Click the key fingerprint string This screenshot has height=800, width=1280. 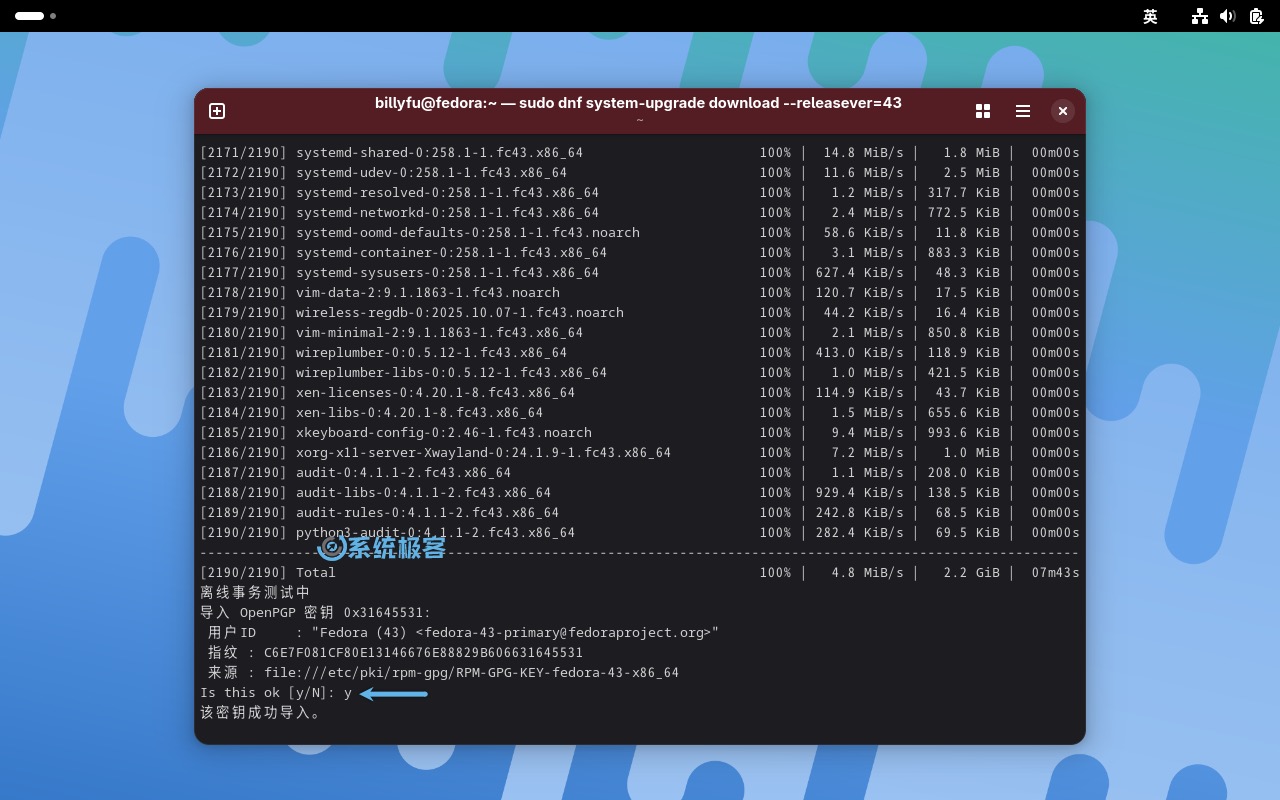coord(423,653)
